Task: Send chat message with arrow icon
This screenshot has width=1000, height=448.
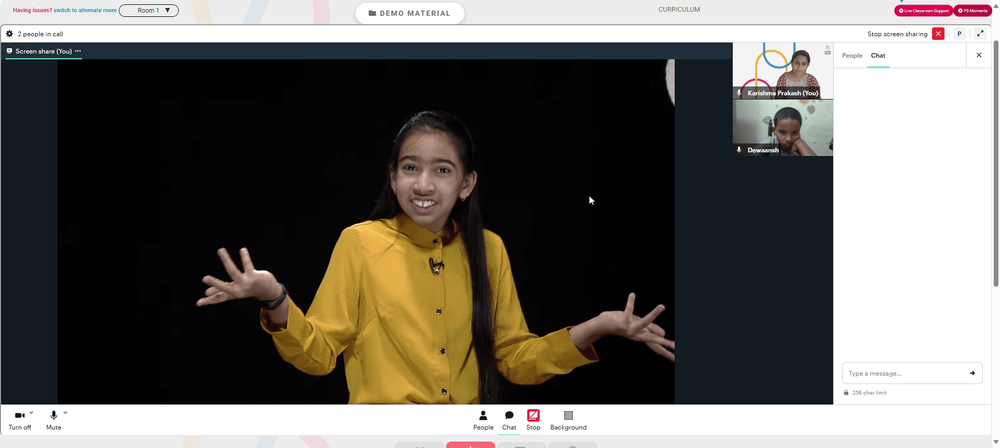Action: point(972,373)
